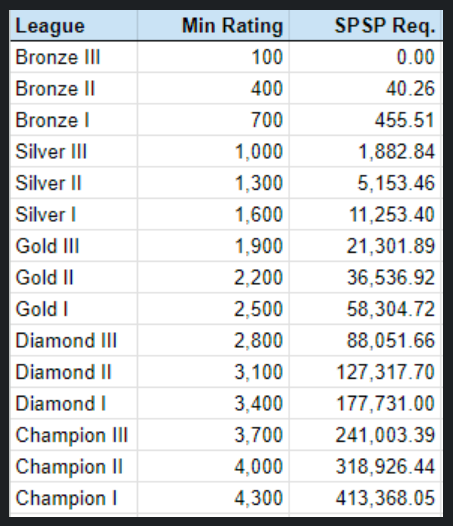Select the Min Rating column header
Image resolution: width=453 pixels, height=526 pixels.
click(x=213, y=26)
